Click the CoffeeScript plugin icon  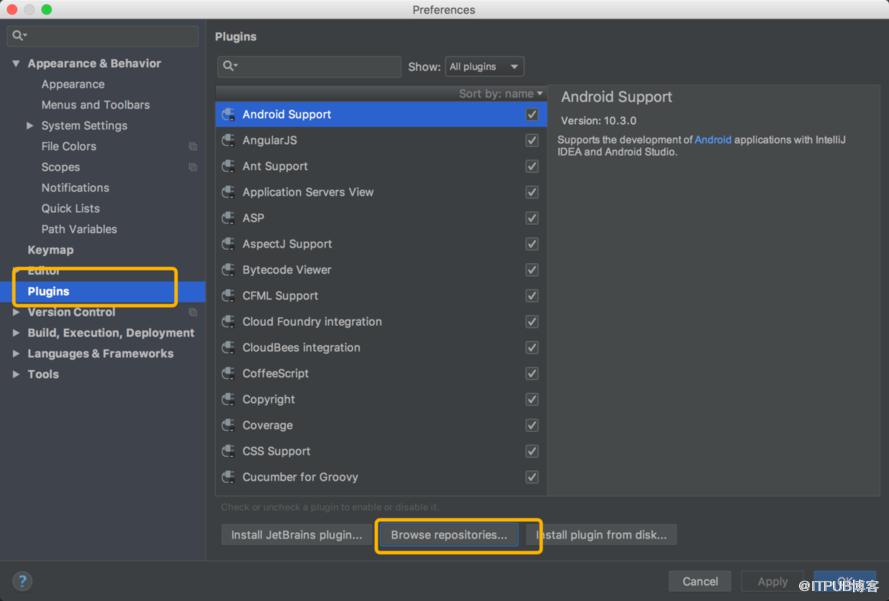[228, 374]
